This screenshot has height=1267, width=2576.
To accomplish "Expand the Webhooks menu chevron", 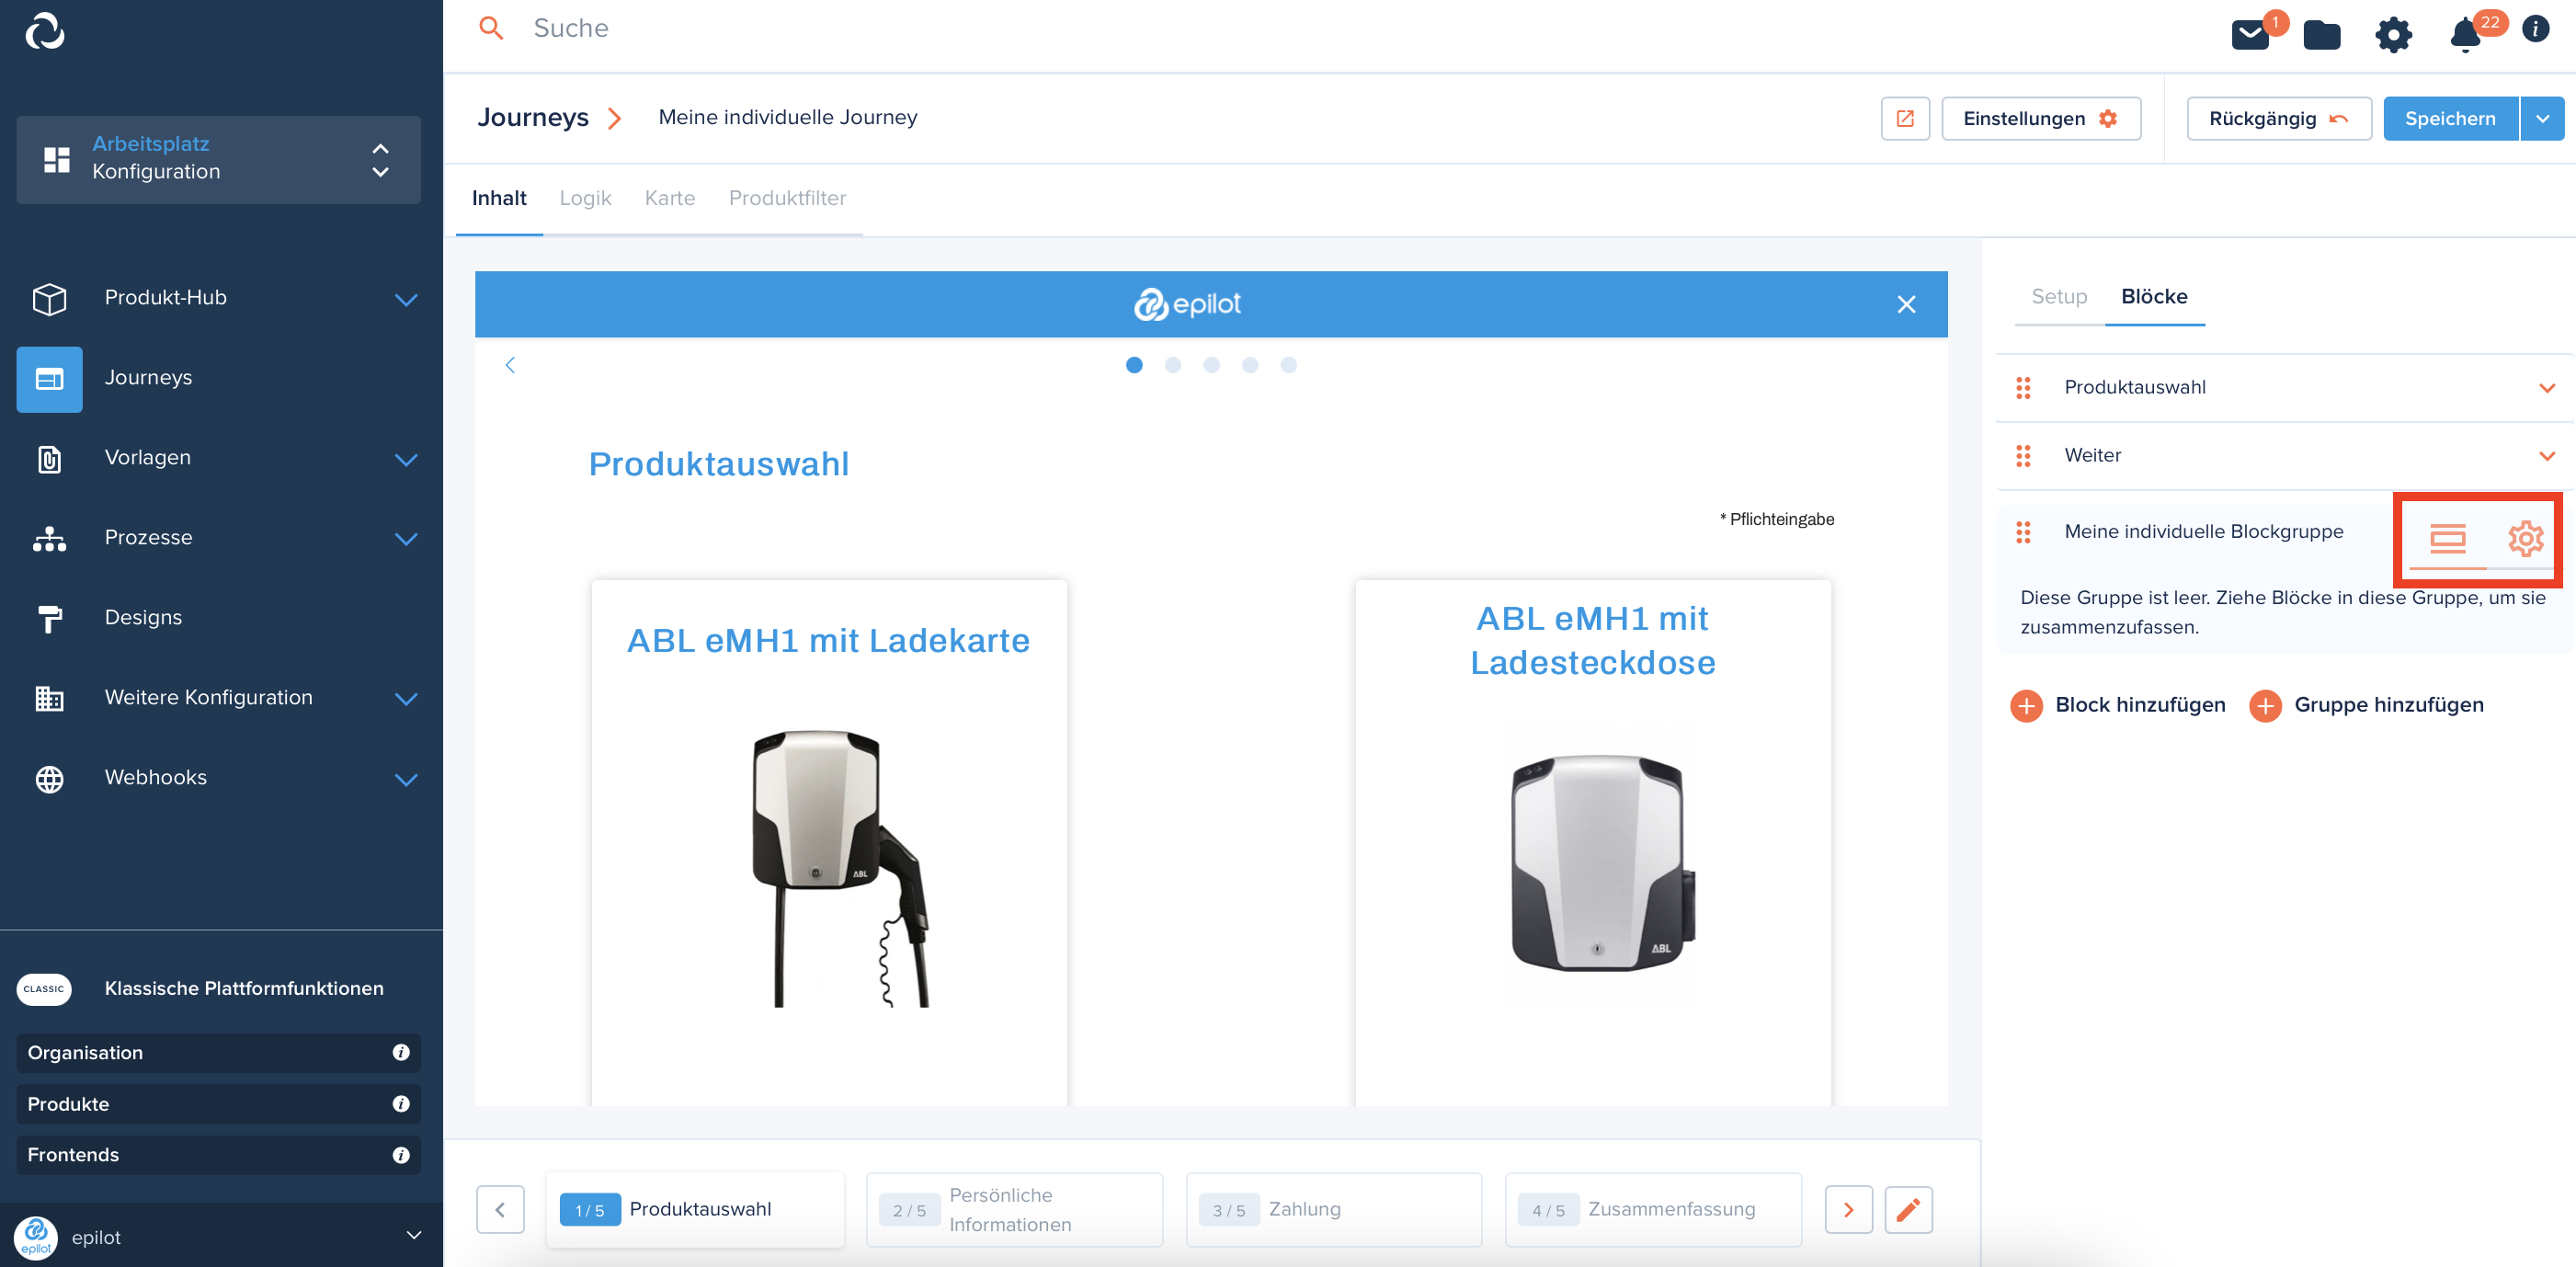I will click(x=405, y=779).
